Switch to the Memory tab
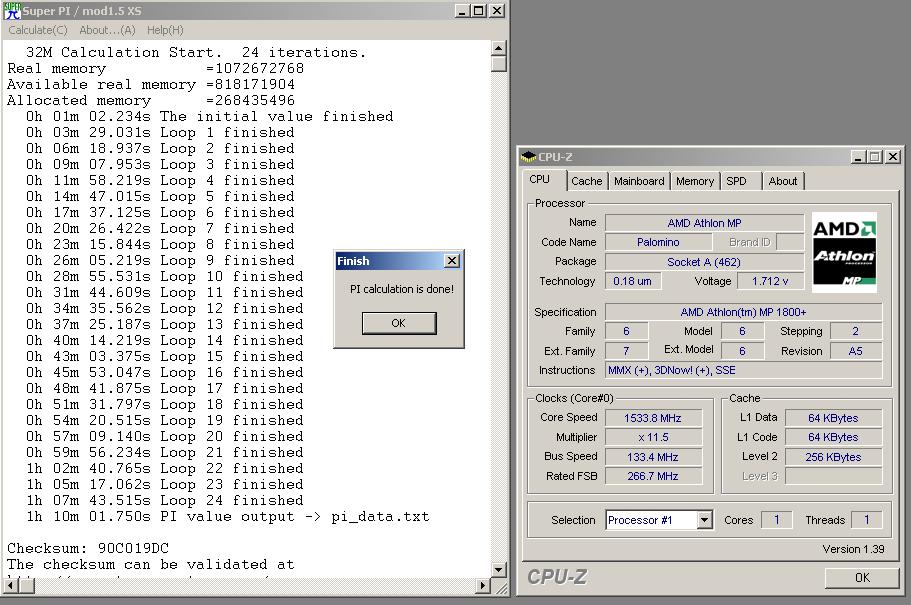Viewport: 911px width, 605px height. click(x=695, y=181)
